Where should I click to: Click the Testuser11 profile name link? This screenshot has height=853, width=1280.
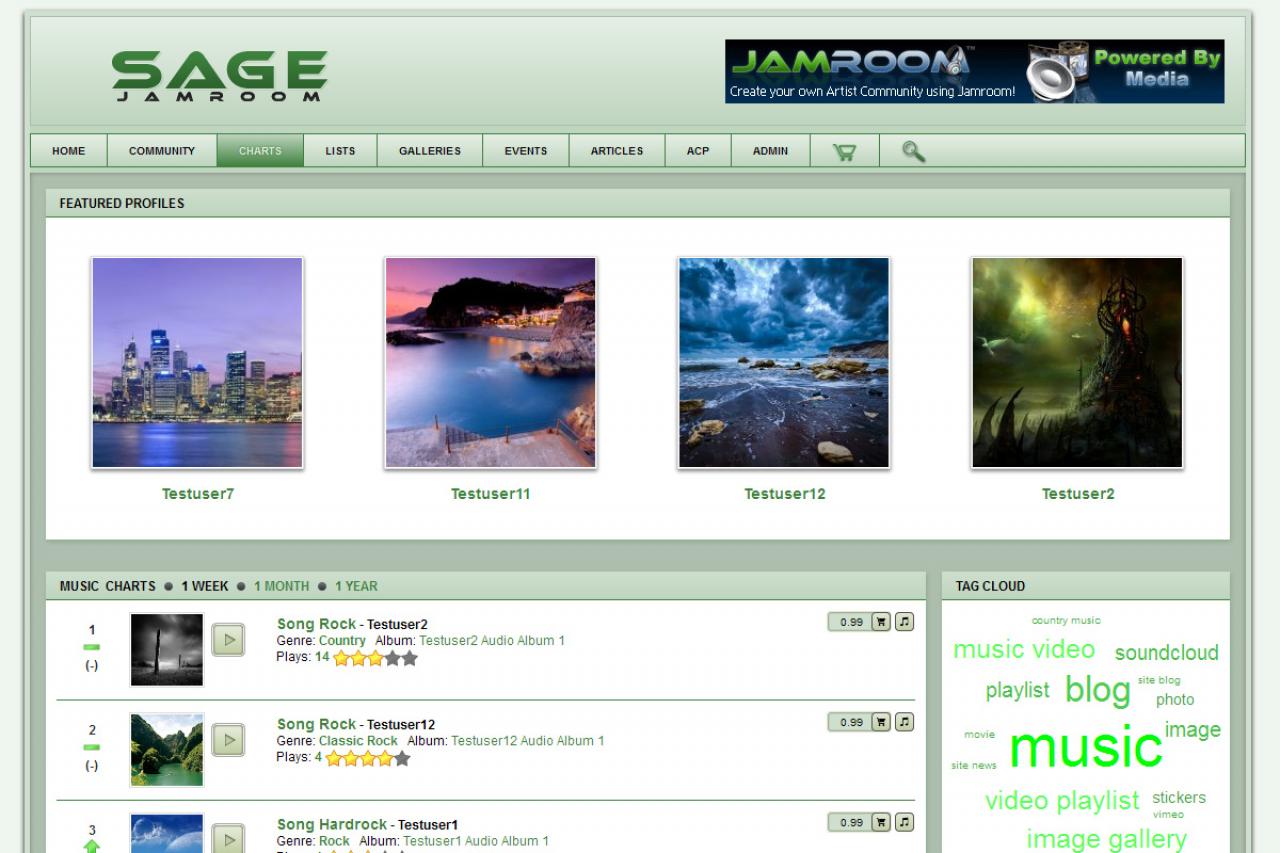(x=491, y=494)
